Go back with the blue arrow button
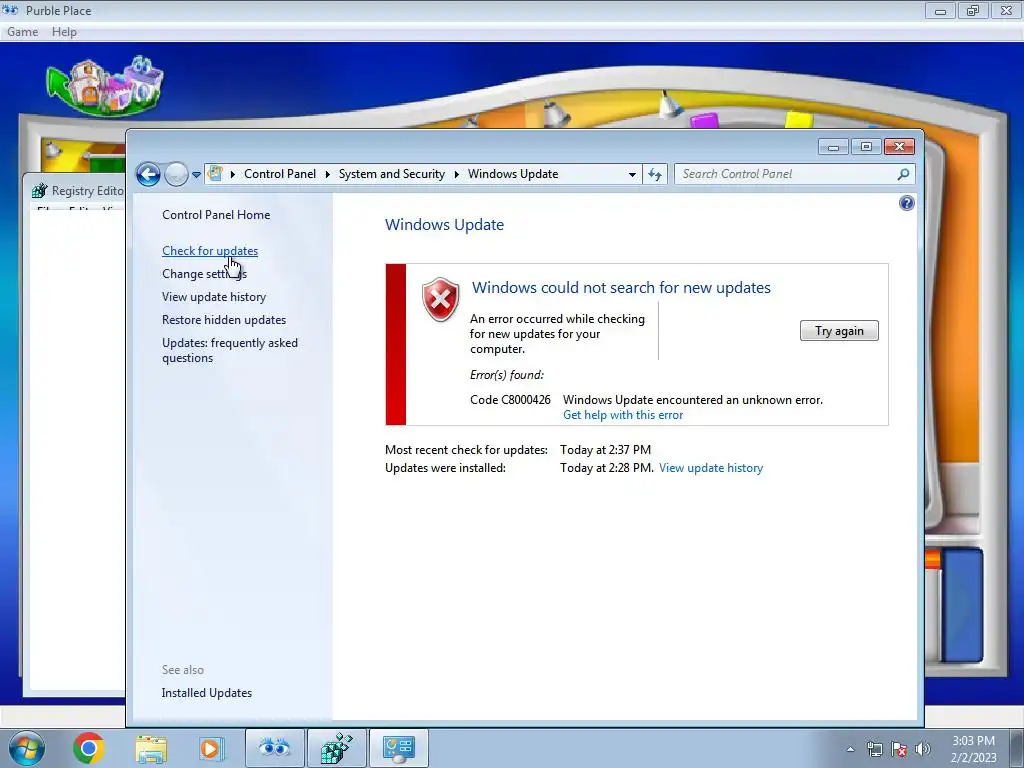 coord(148,174)
